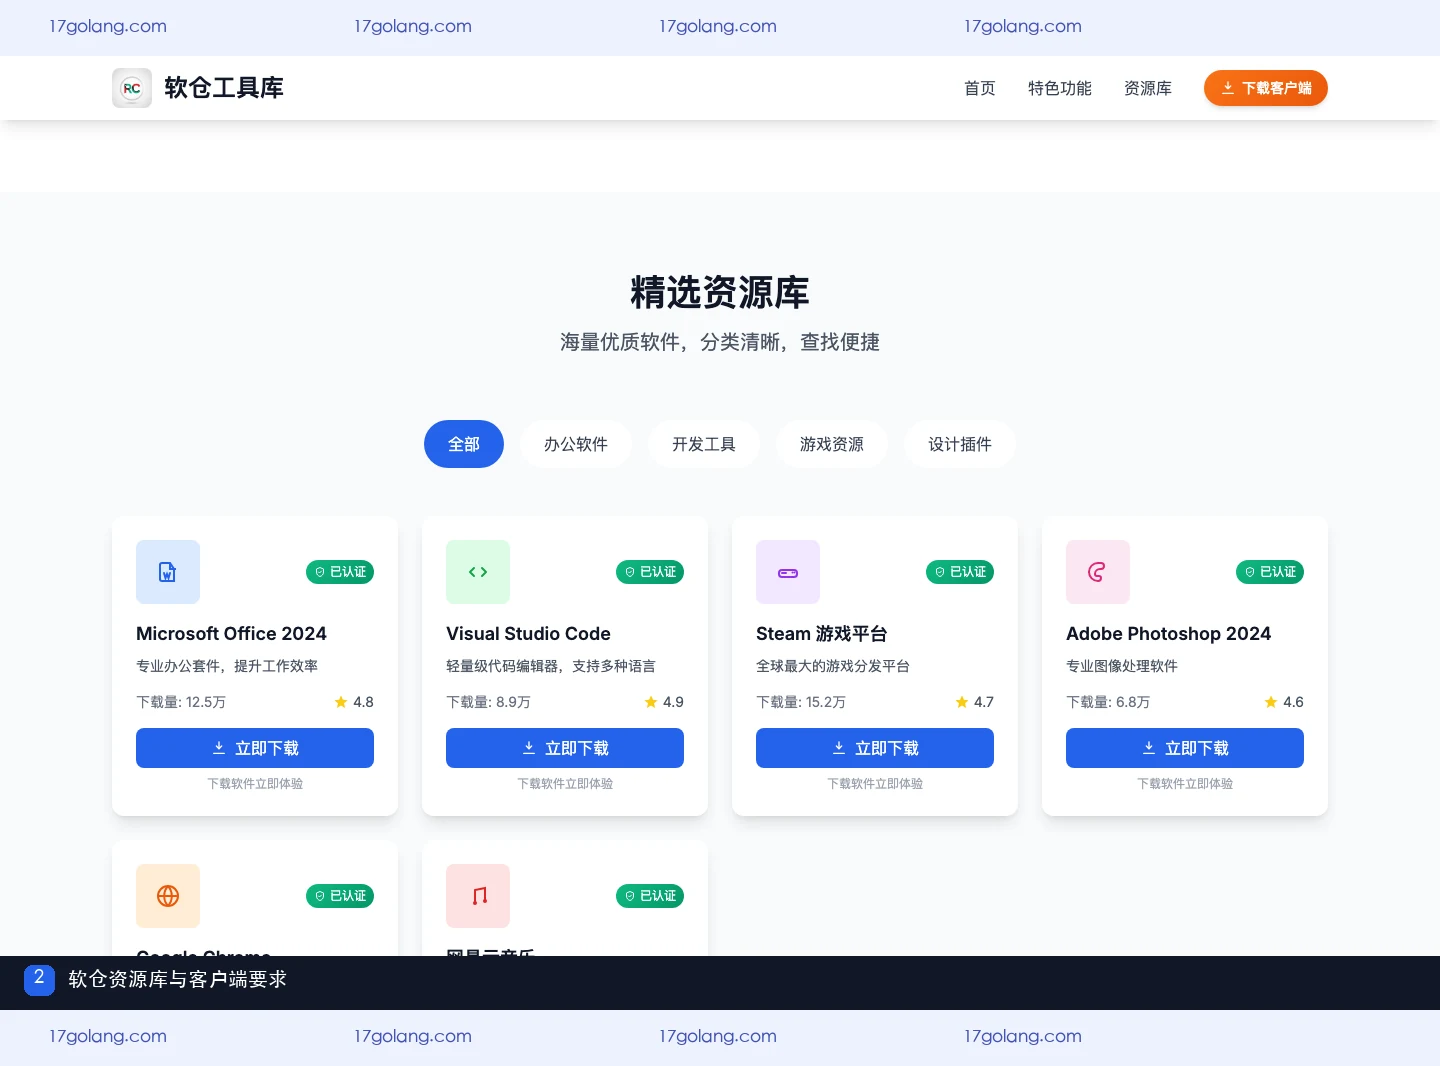Click the Adobe Photoshop 2024 title

(x=1168, y=634)
